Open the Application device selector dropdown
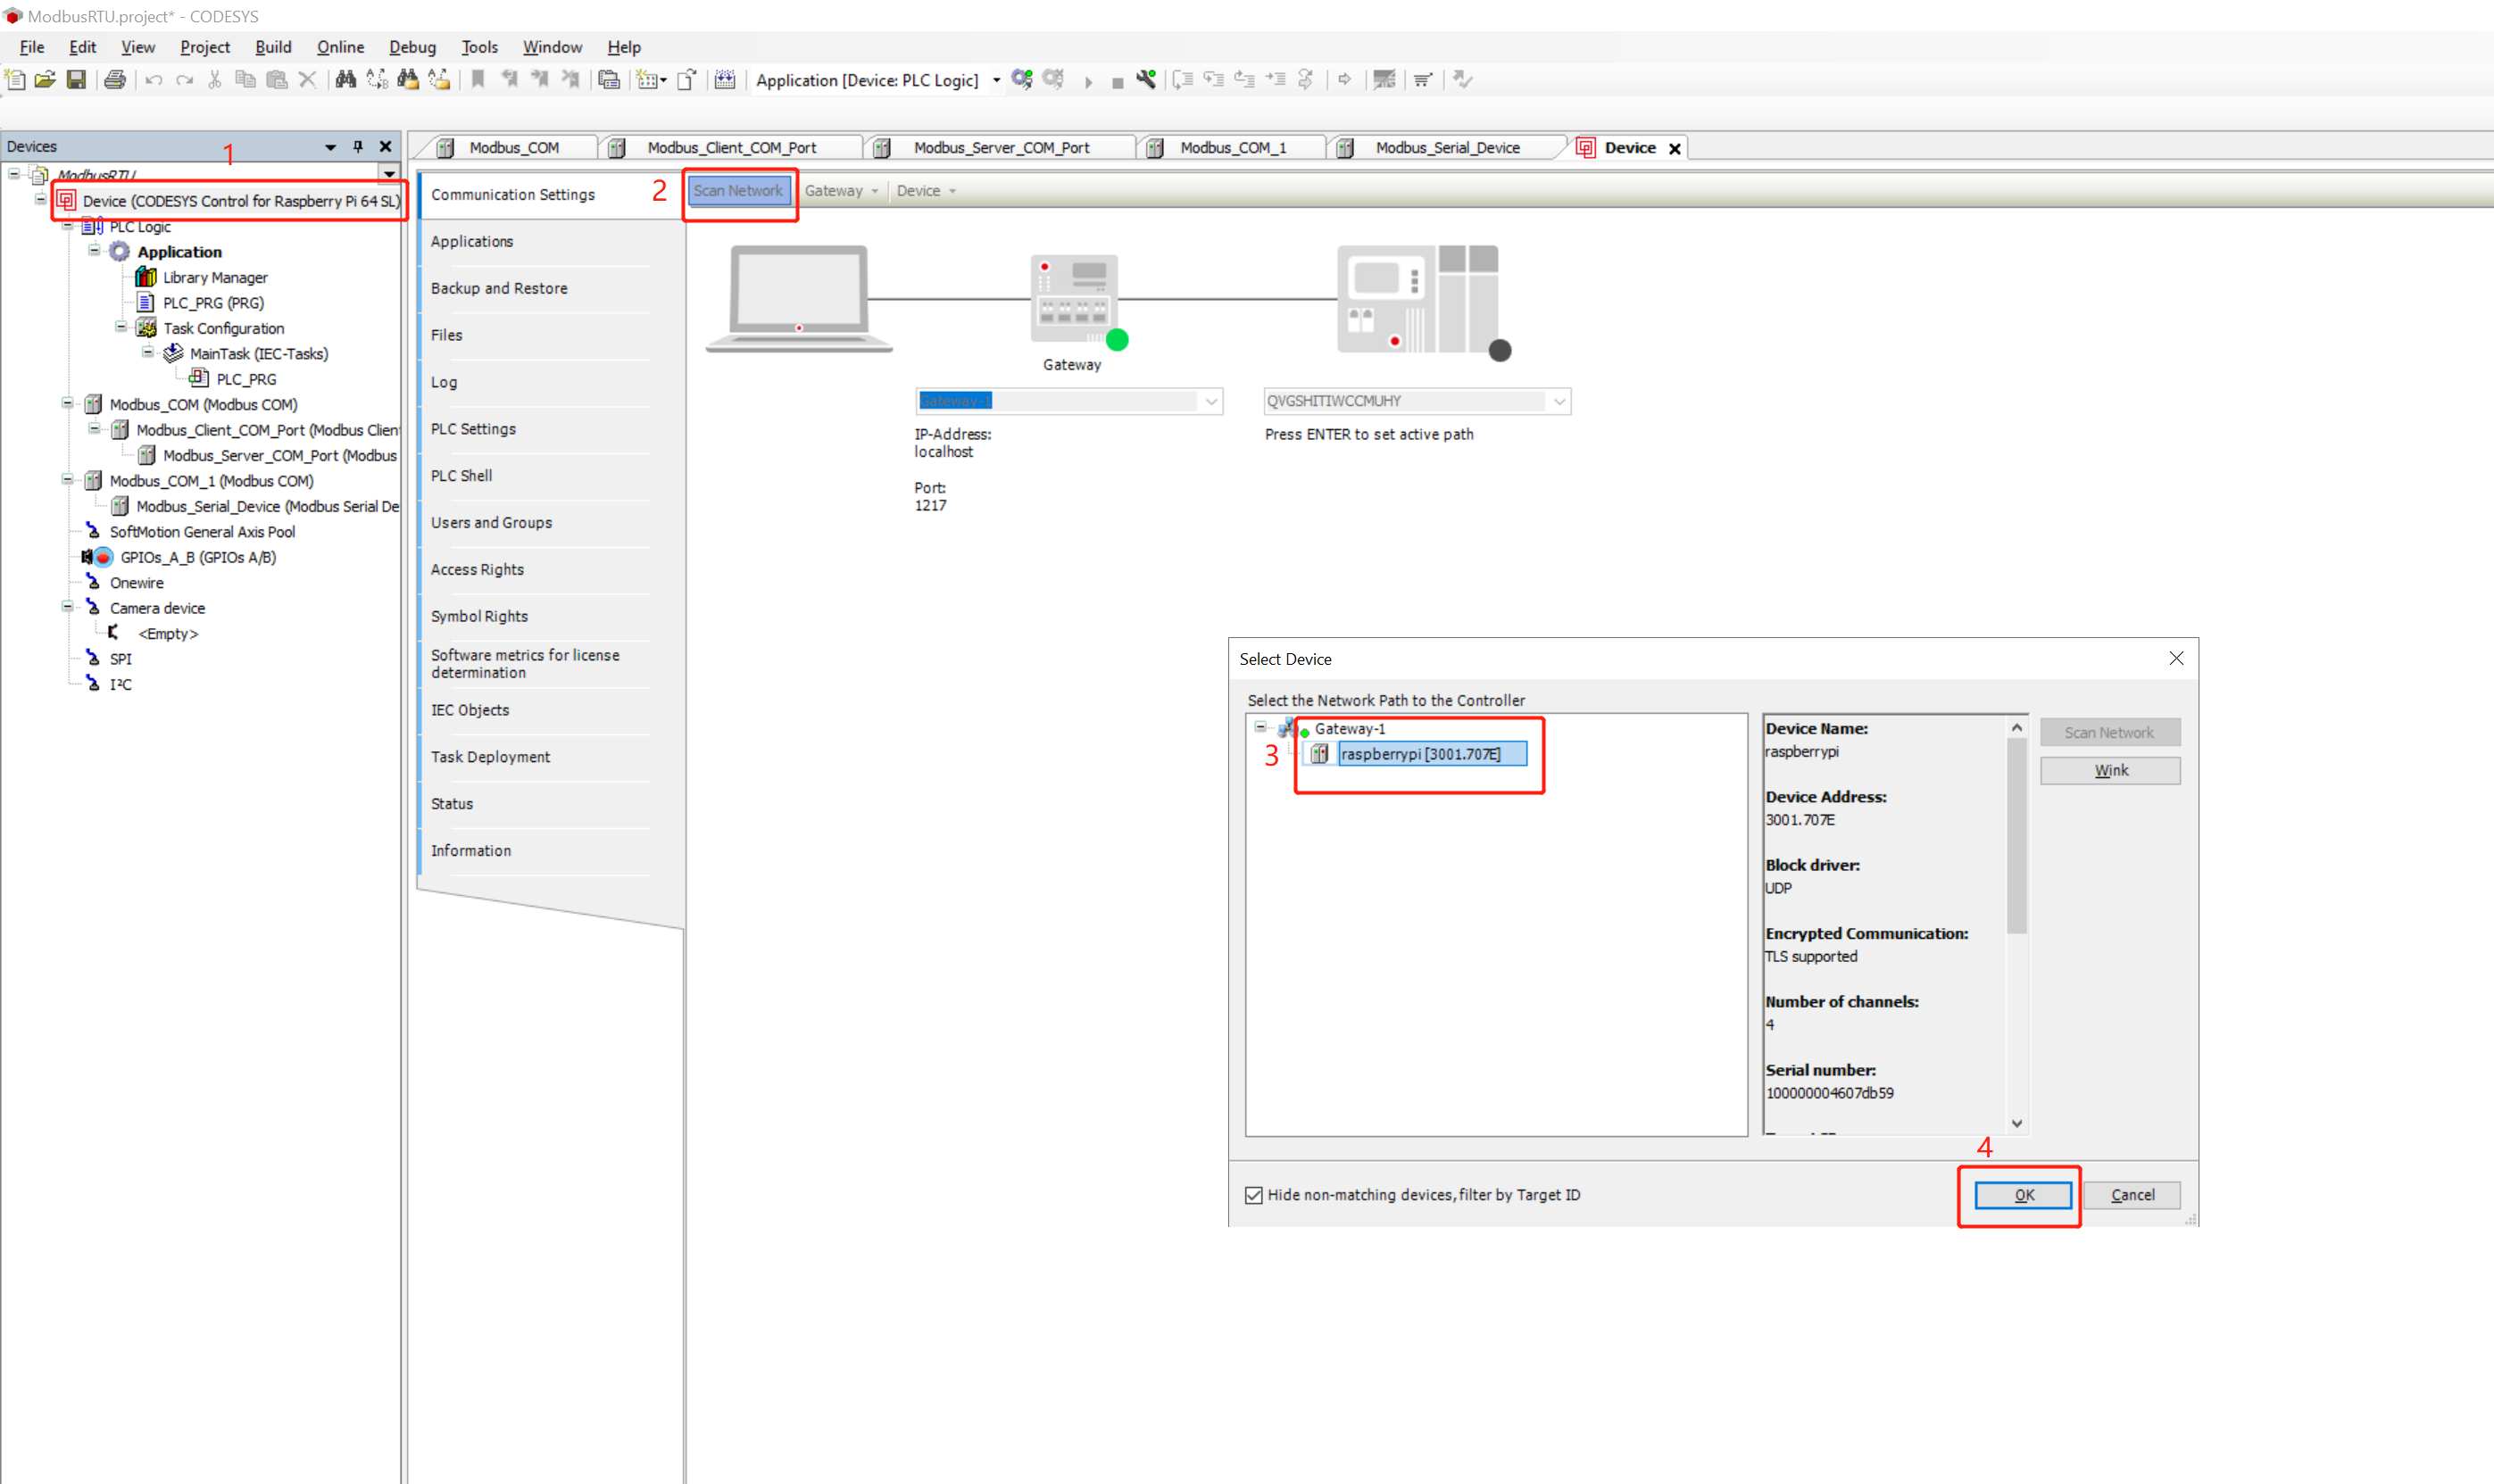 [x=997, y=80]
